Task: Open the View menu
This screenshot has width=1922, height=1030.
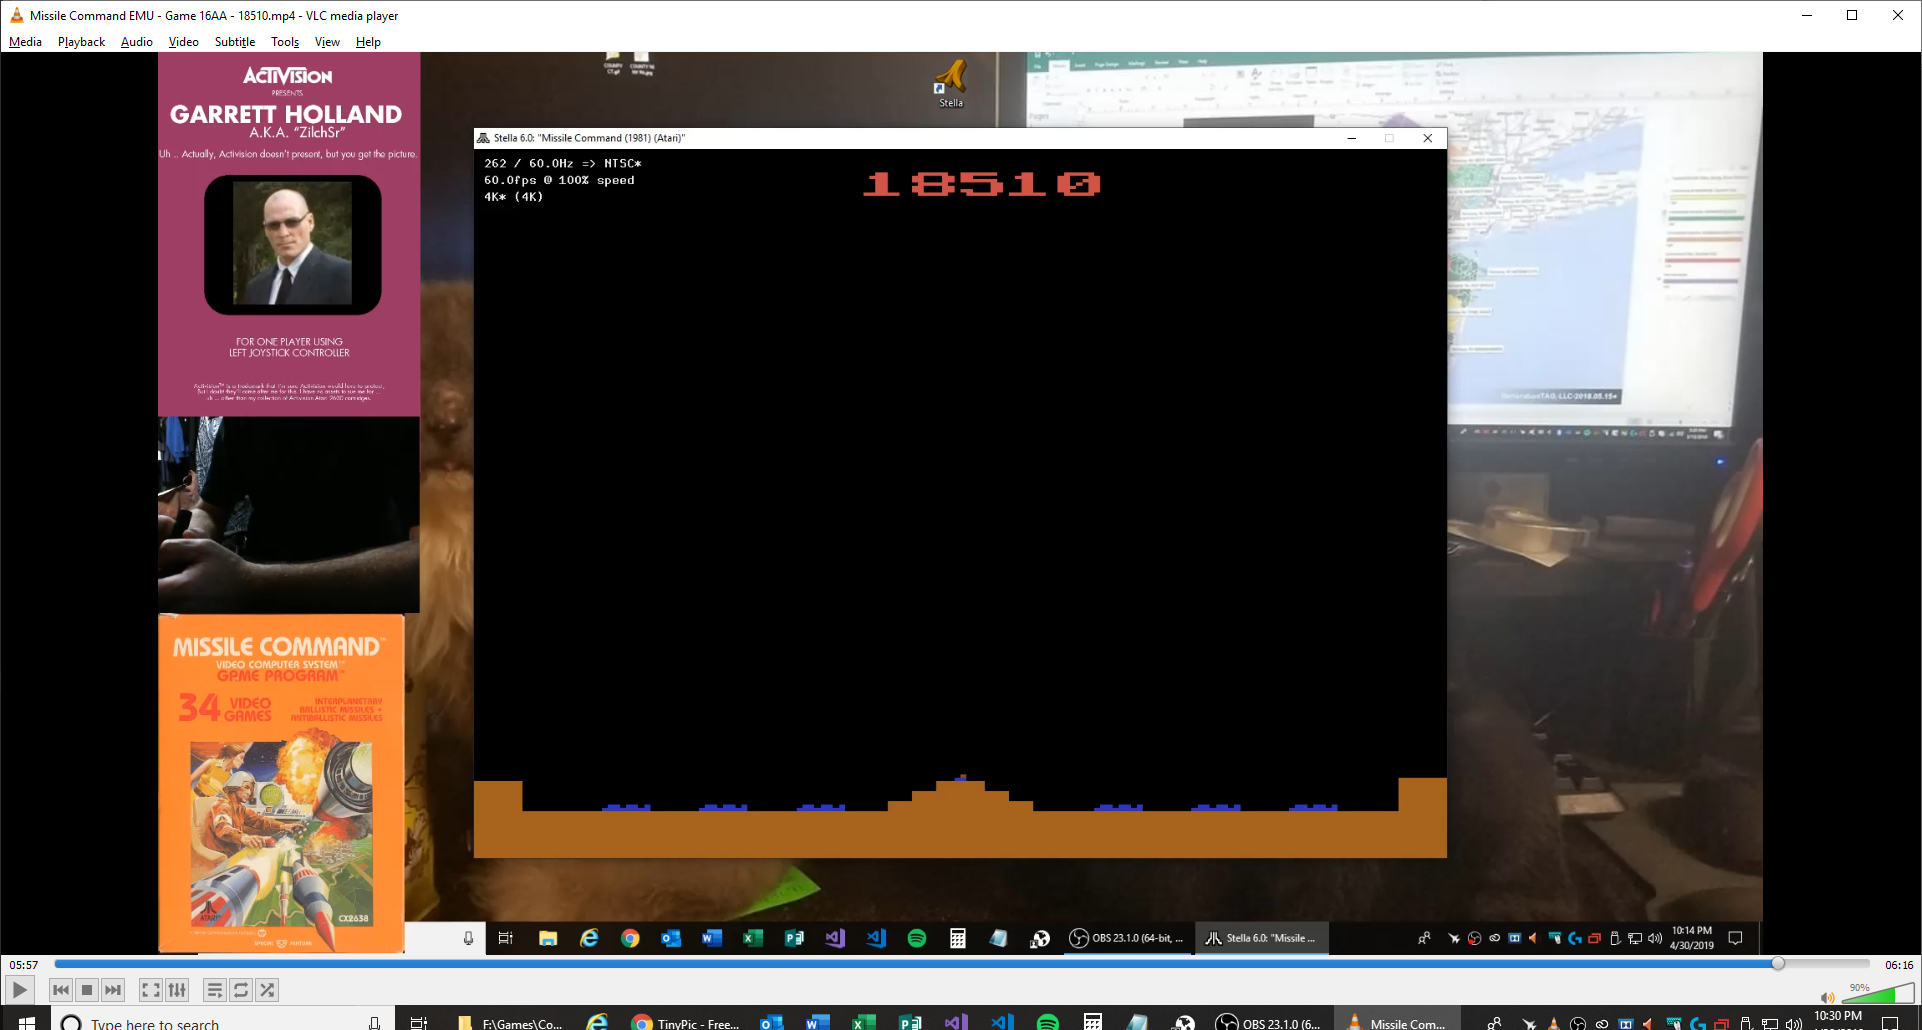Action: pos(327,42)
